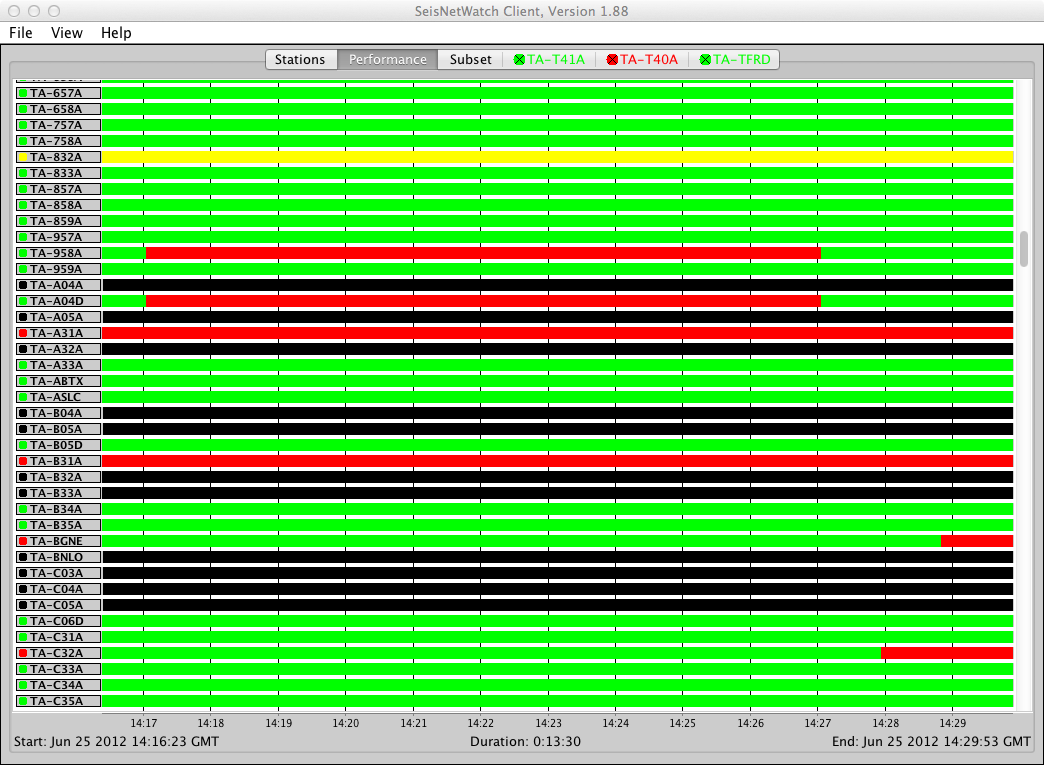This screenshot has height=765, width=1044.
Task: Open the Help menu
Action: pos(116,33)
